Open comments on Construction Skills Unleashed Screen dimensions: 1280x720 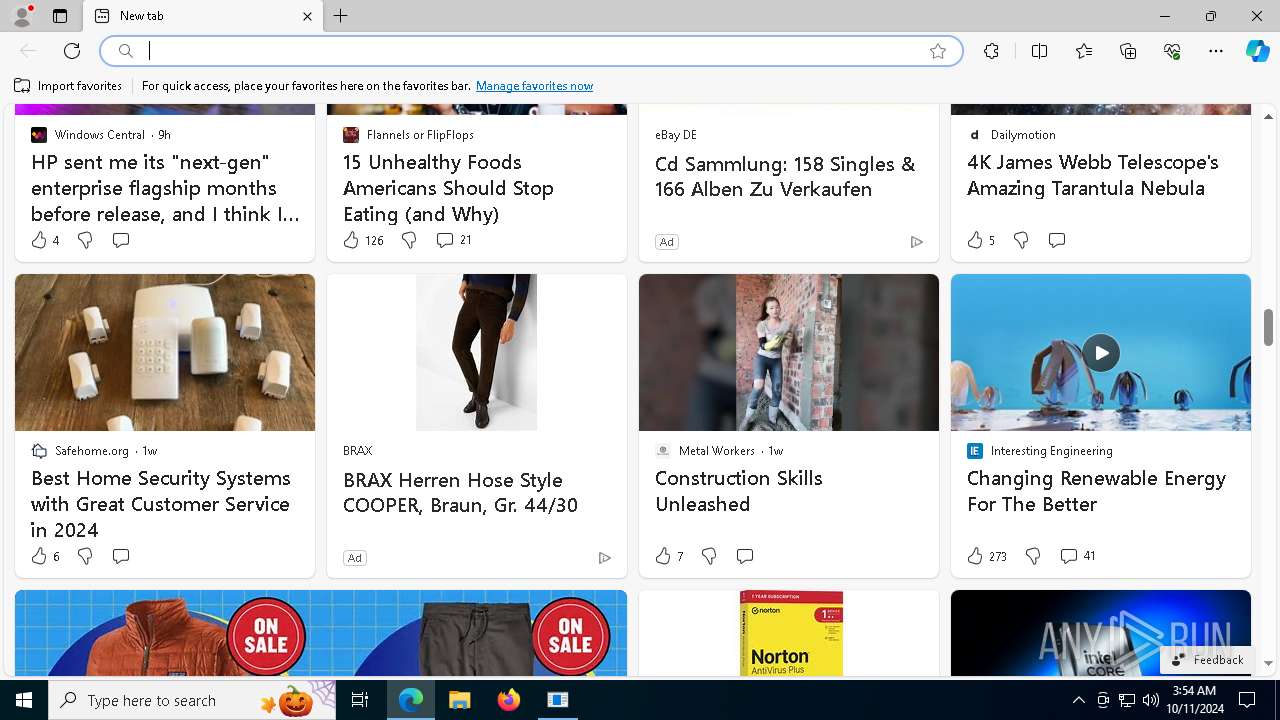745,556
